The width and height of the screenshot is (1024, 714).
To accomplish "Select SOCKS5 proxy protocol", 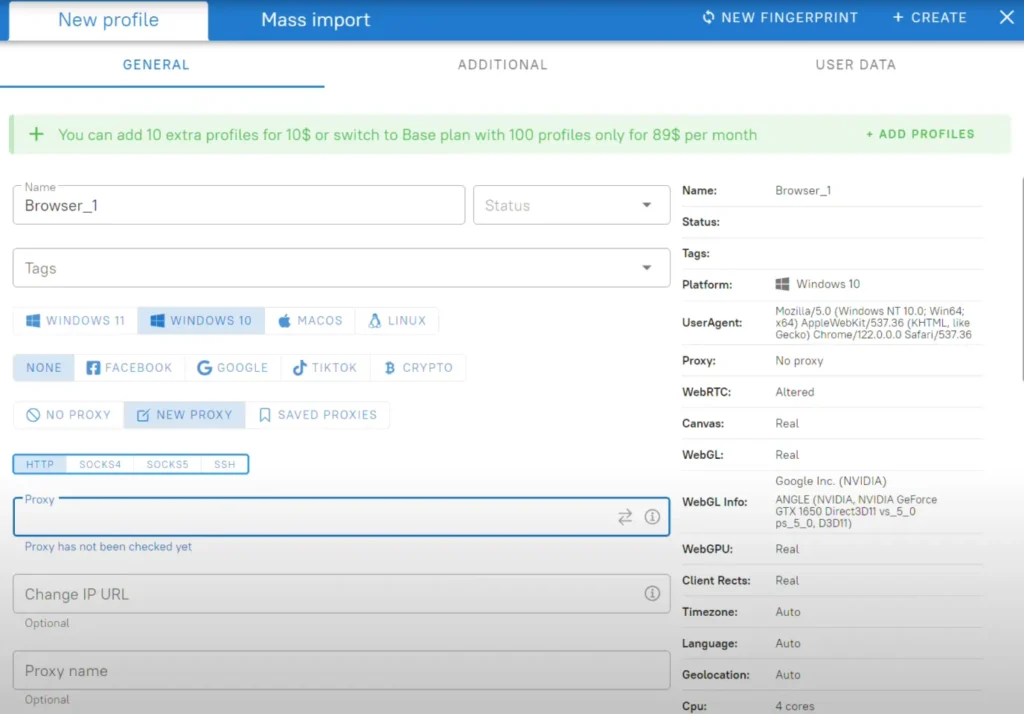I will [x=167, y=464].
